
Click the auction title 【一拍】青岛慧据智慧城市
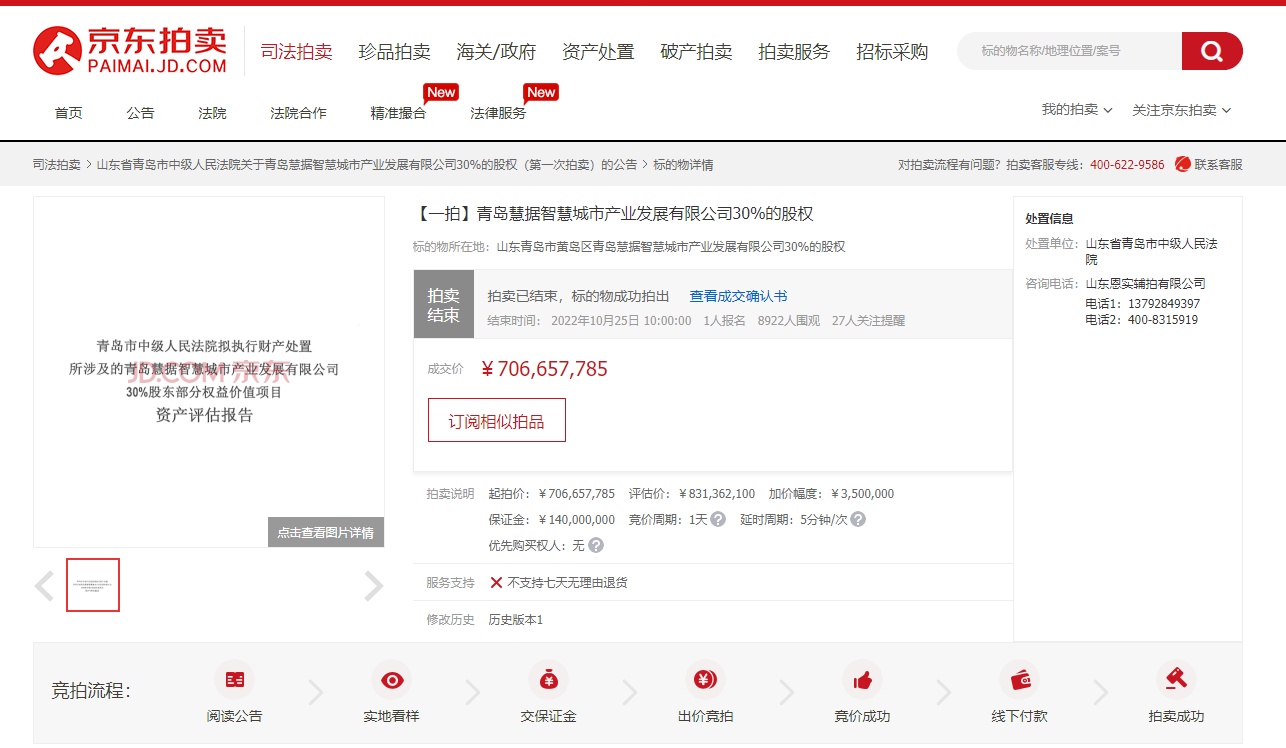pos(613,213)
